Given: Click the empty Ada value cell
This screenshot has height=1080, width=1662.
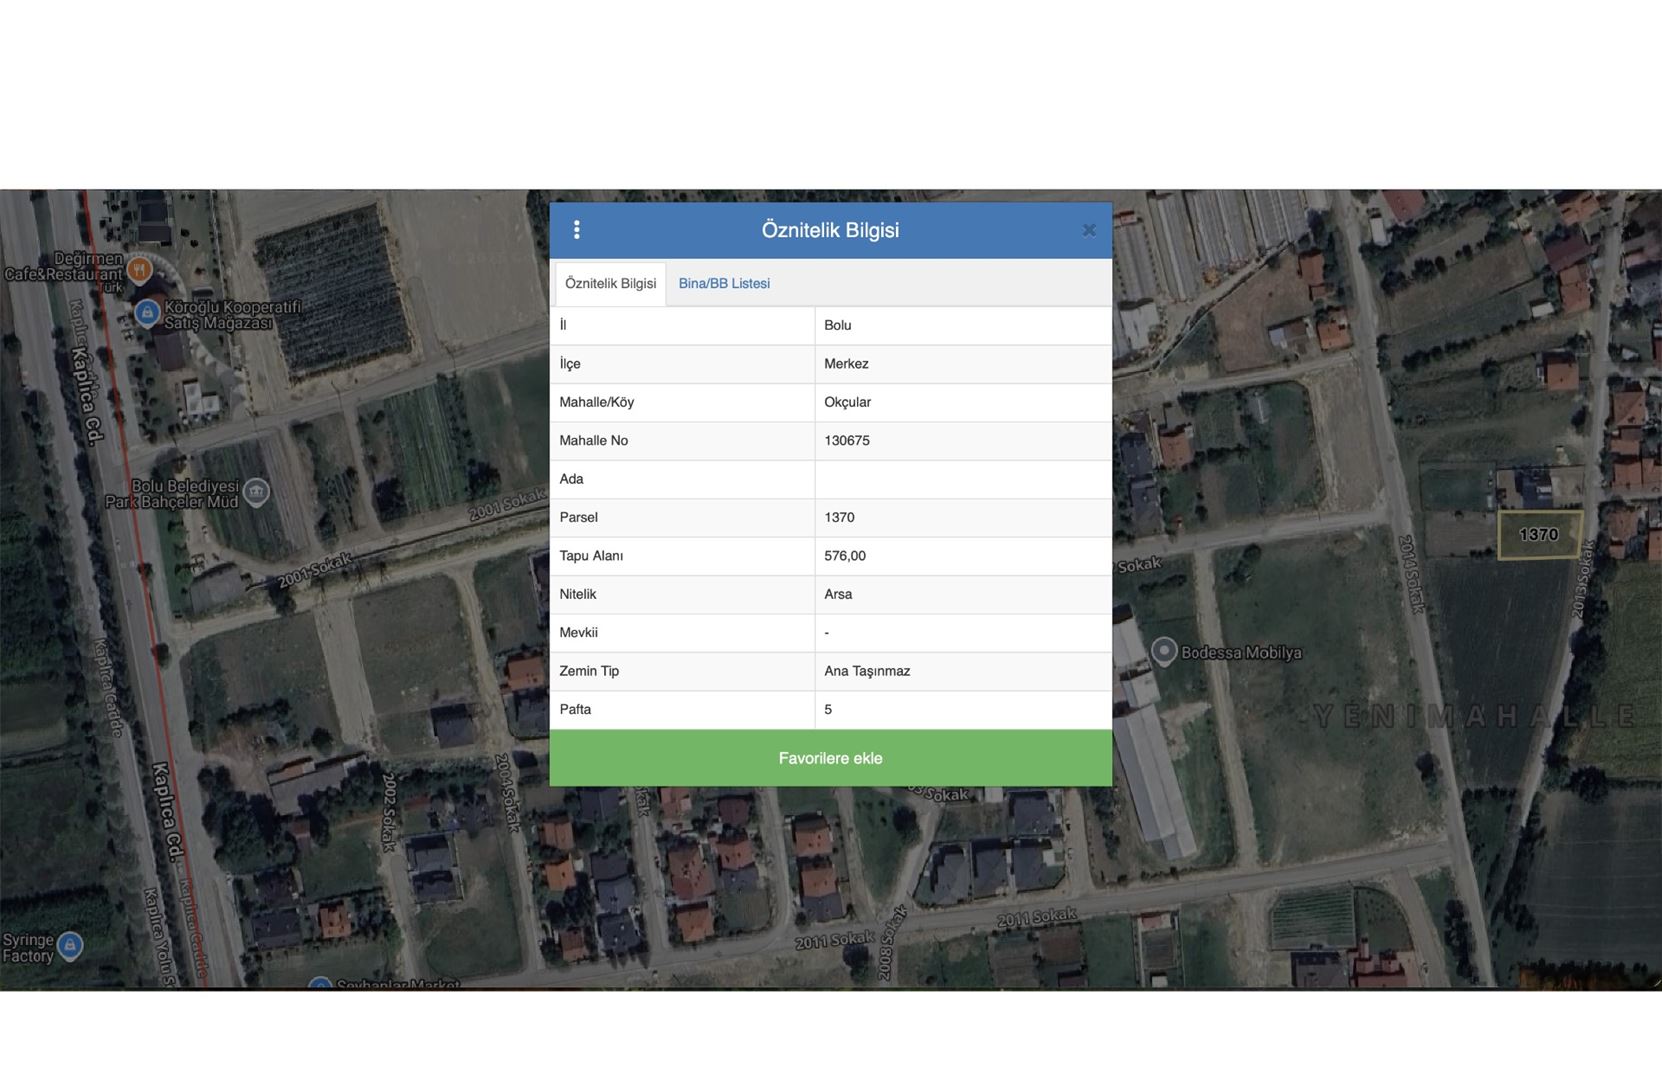Looking at the screenshot, I should (x=962, y=479).
